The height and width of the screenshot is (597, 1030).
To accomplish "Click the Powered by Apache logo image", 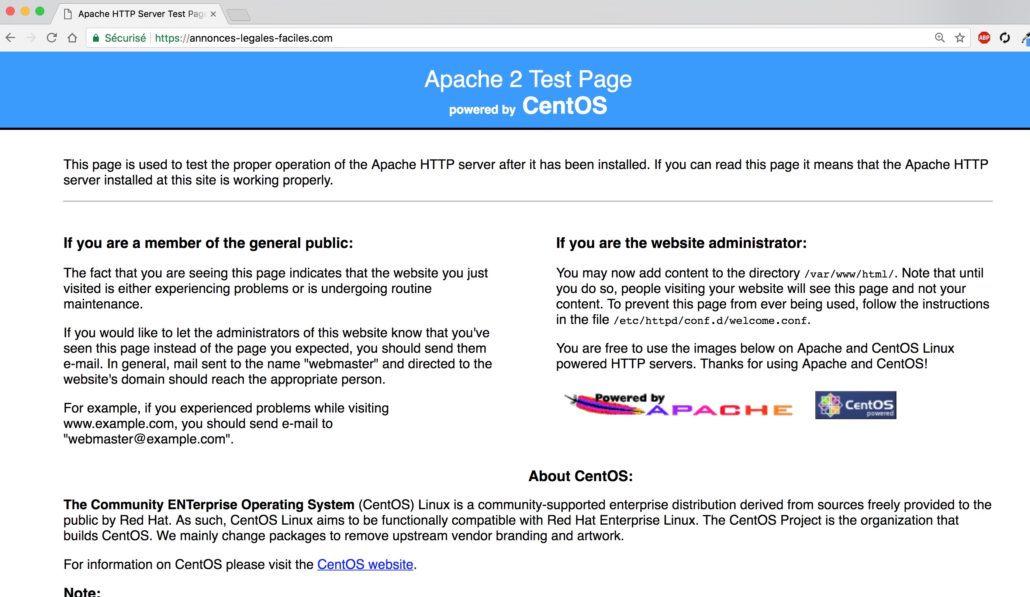I will tap(679, 405).
